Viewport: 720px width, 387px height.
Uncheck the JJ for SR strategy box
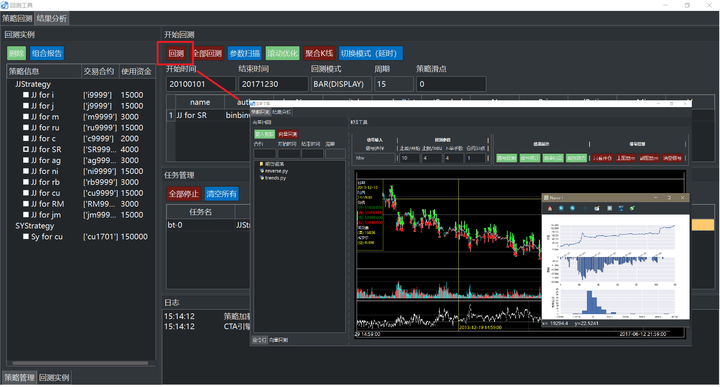point(26,150)
